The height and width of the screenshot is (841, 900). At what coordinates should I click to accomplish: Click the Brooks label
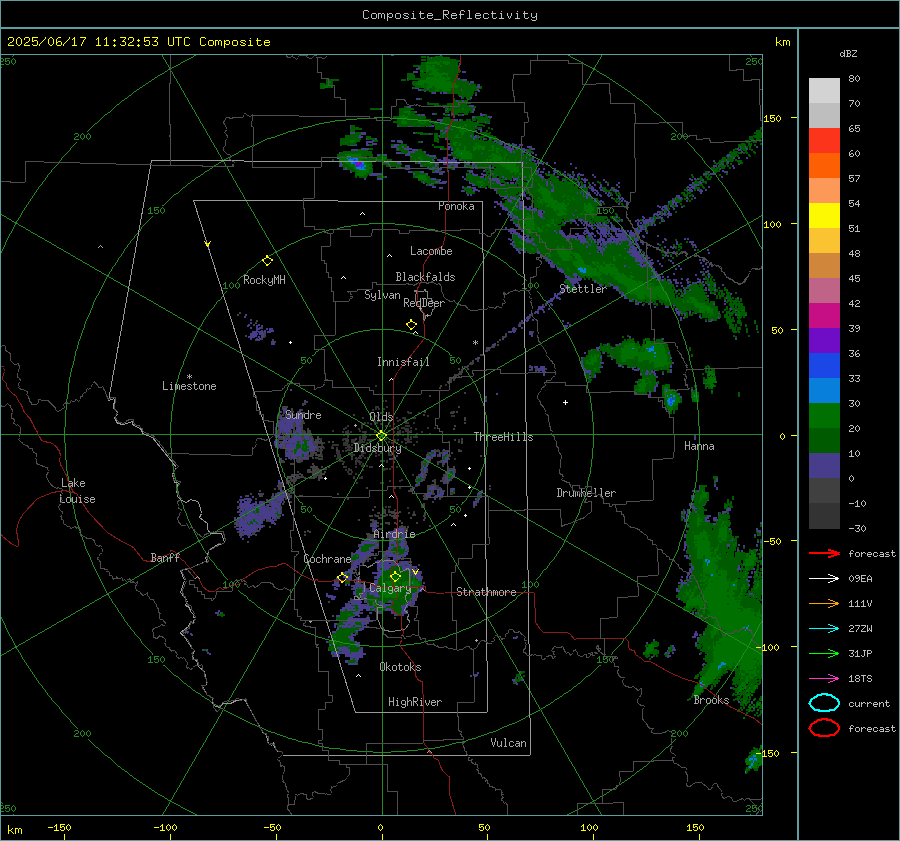711,700
